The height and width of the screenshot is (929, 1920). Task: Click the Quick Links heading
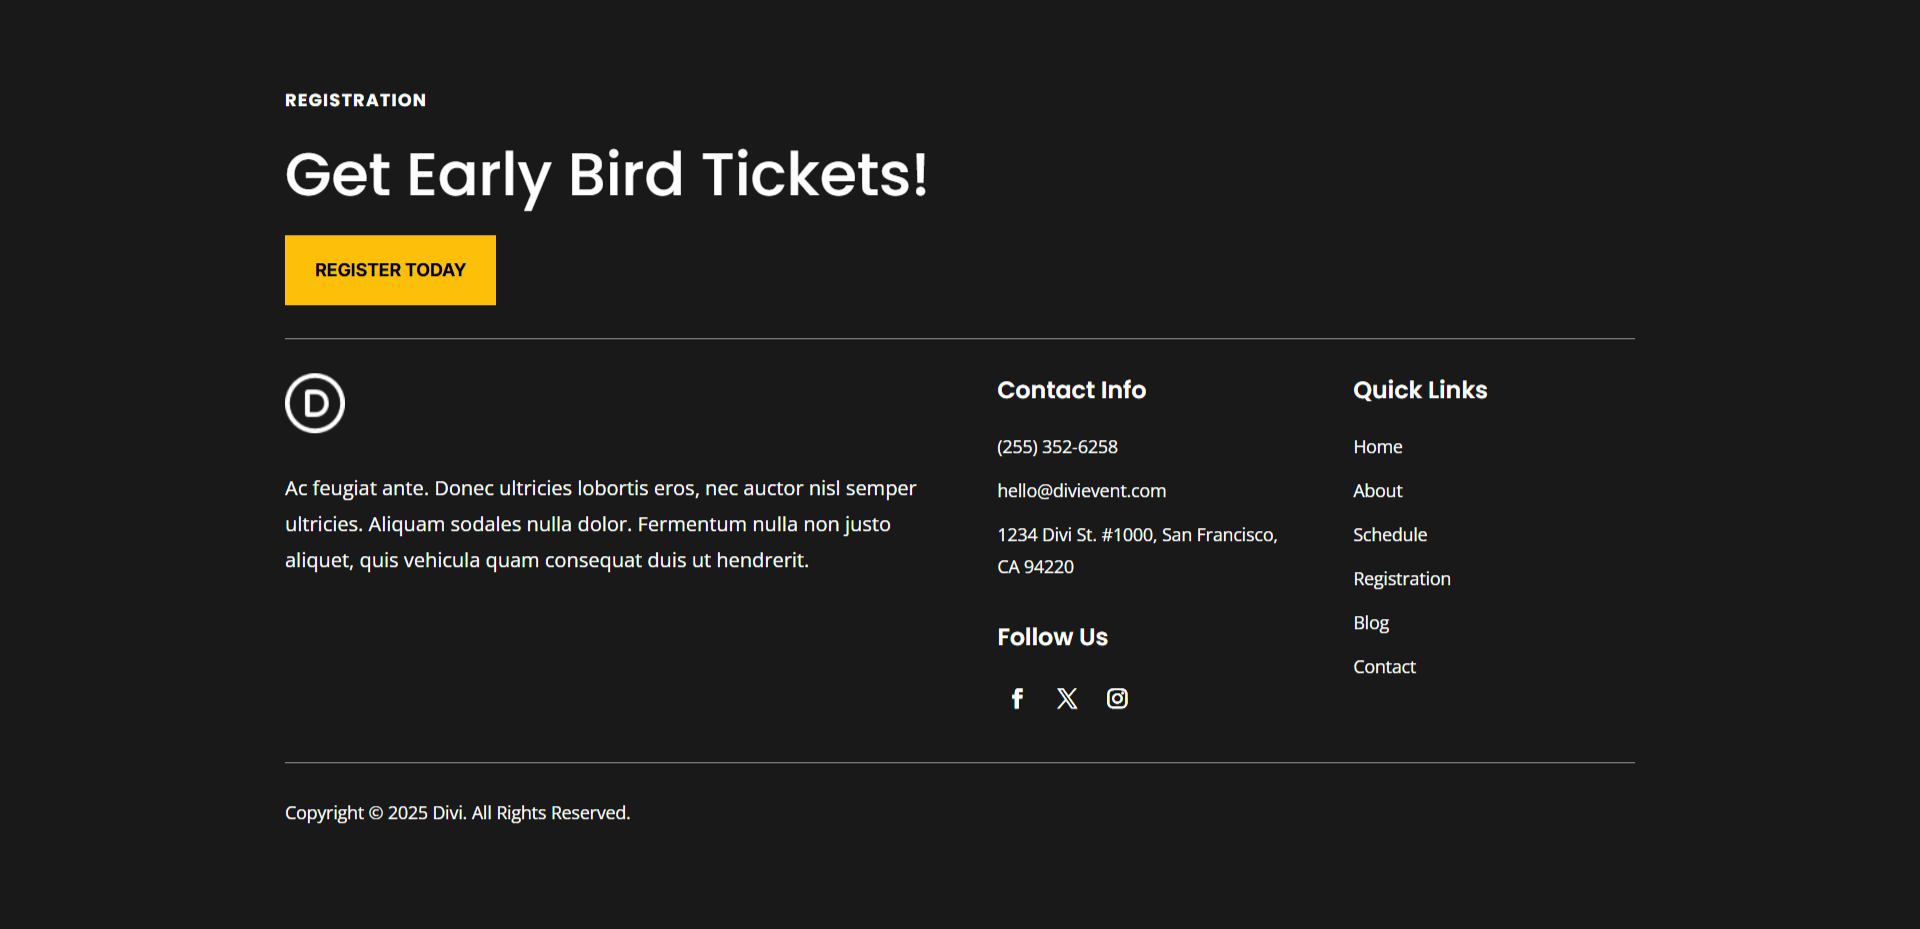(1419, 390)
